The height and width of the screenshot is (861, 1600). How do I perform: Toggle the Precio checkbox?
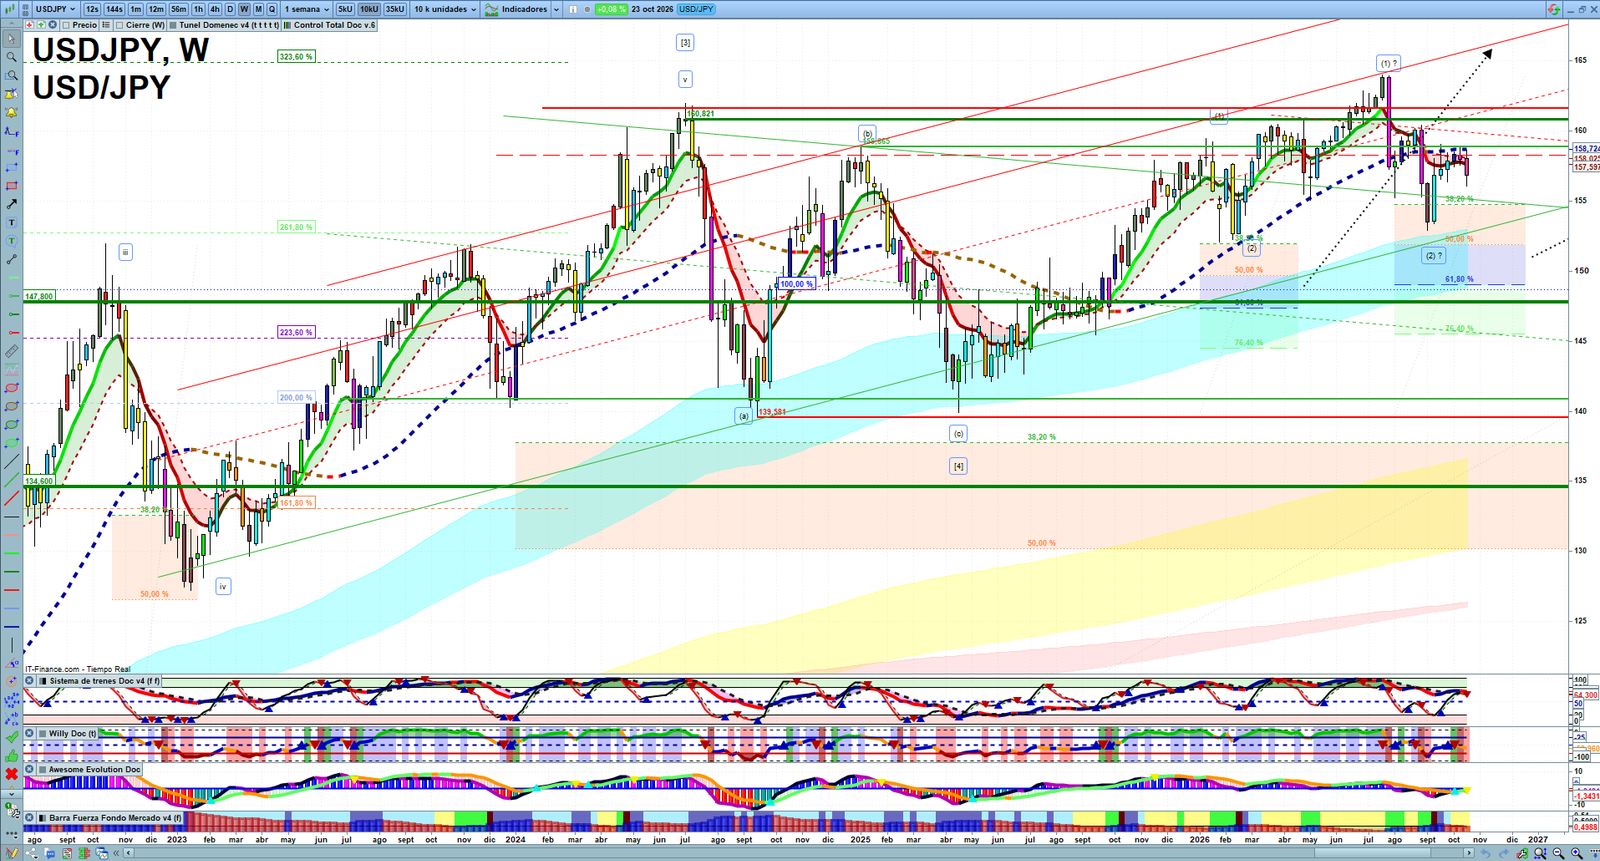tap(66, 25)
